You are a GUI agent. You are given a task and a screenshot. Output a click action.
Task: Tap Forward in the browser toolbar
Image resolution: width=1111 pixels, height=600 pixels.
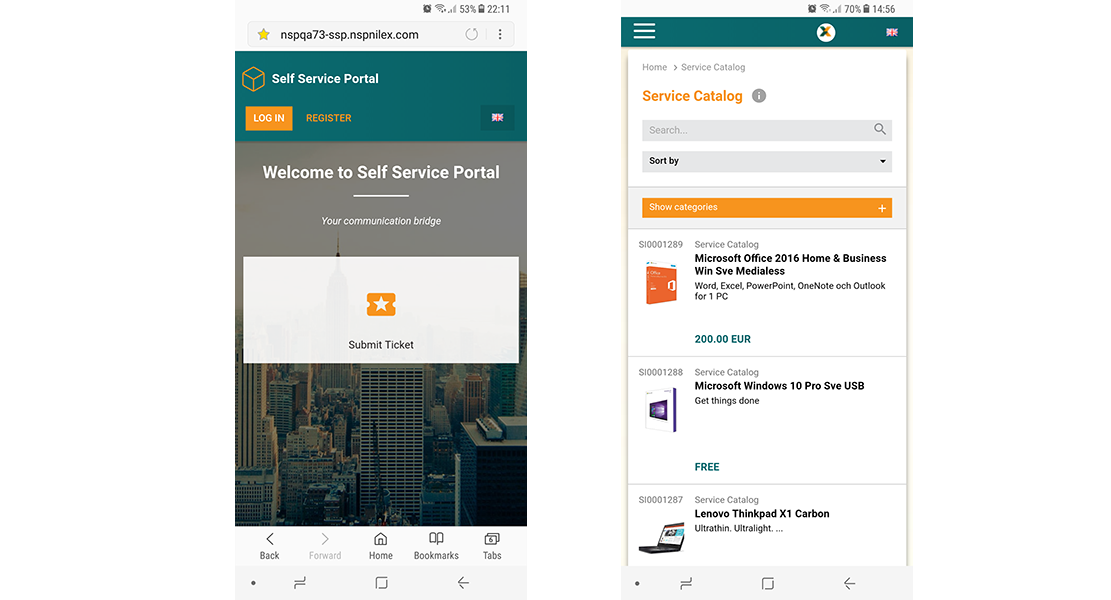(x=325, y=546)
